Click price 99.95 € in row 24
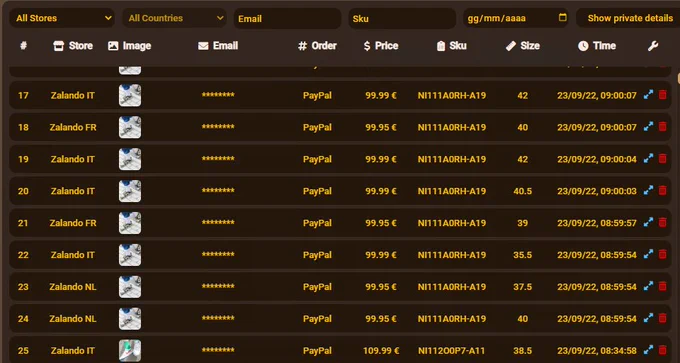680x363 pixels. (381, 318)
